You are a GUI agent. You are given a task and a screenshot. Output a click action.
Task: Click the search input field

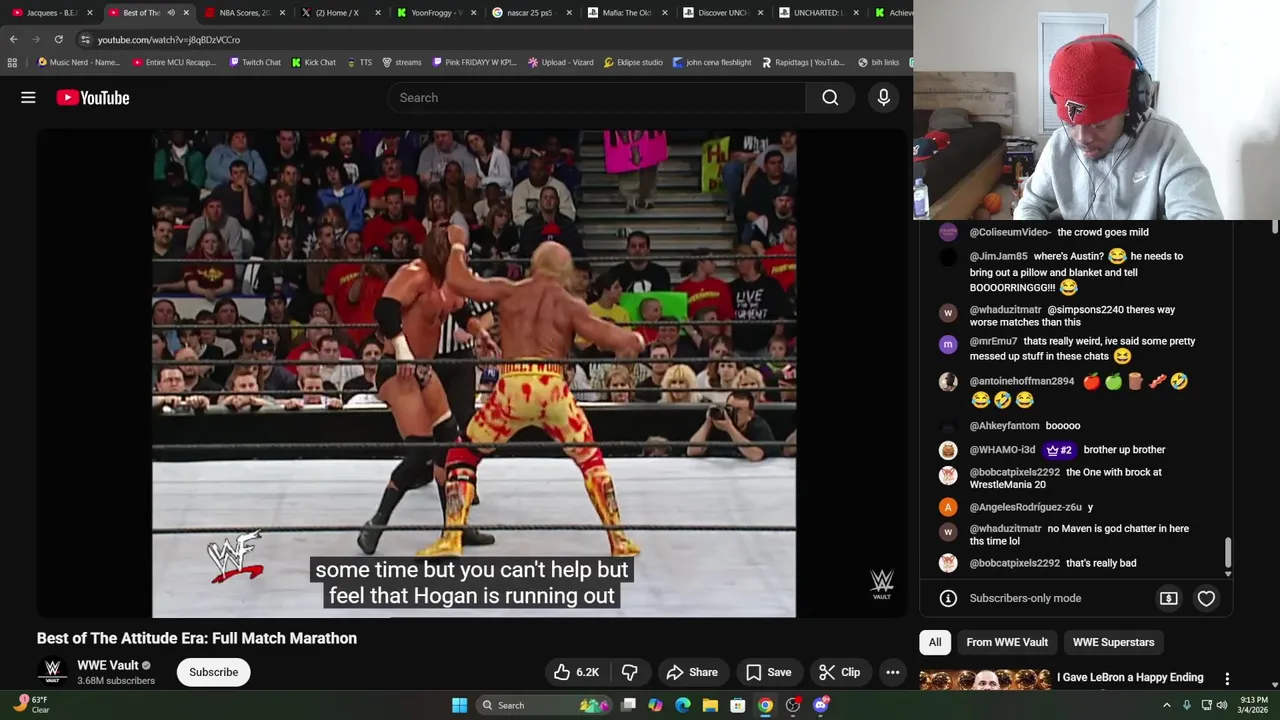(x=596, y=97)
